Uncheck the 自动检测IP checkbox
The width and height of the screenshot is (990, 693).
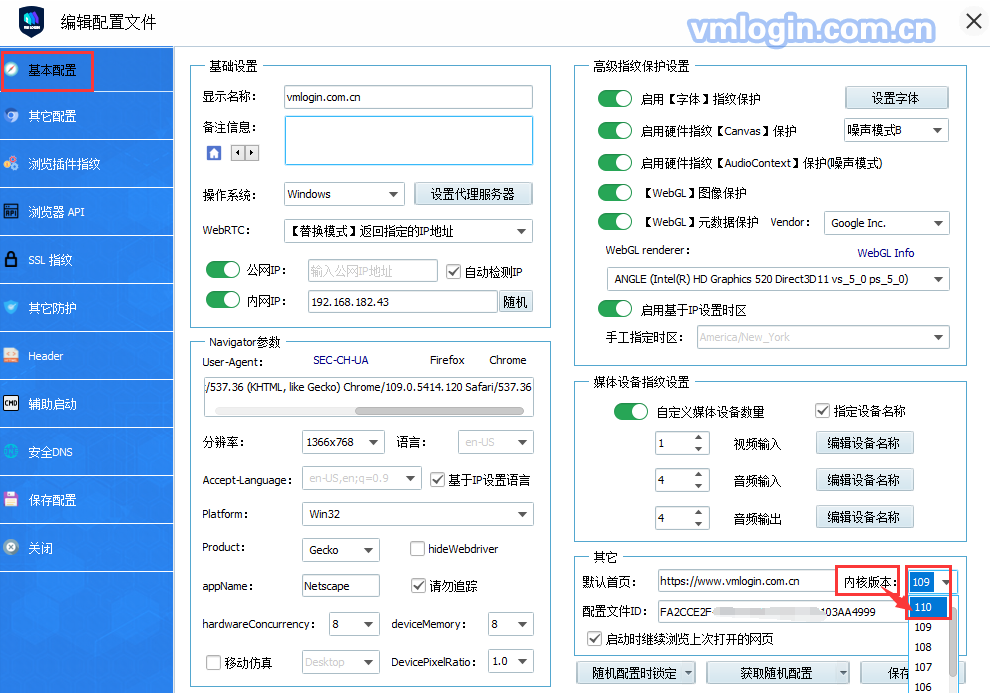tap(453, 271)
